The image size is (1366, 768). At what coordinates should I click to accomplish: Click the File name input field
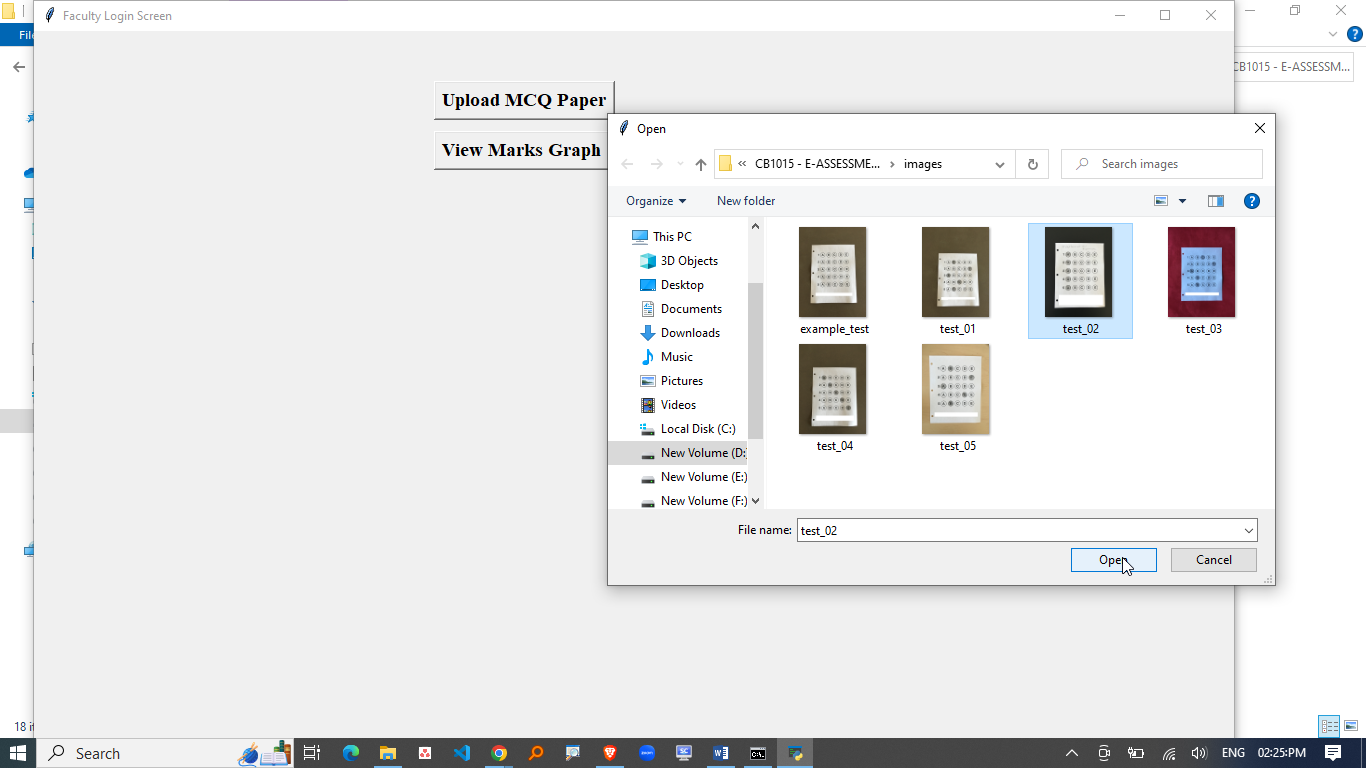(x=1018, y=531)
